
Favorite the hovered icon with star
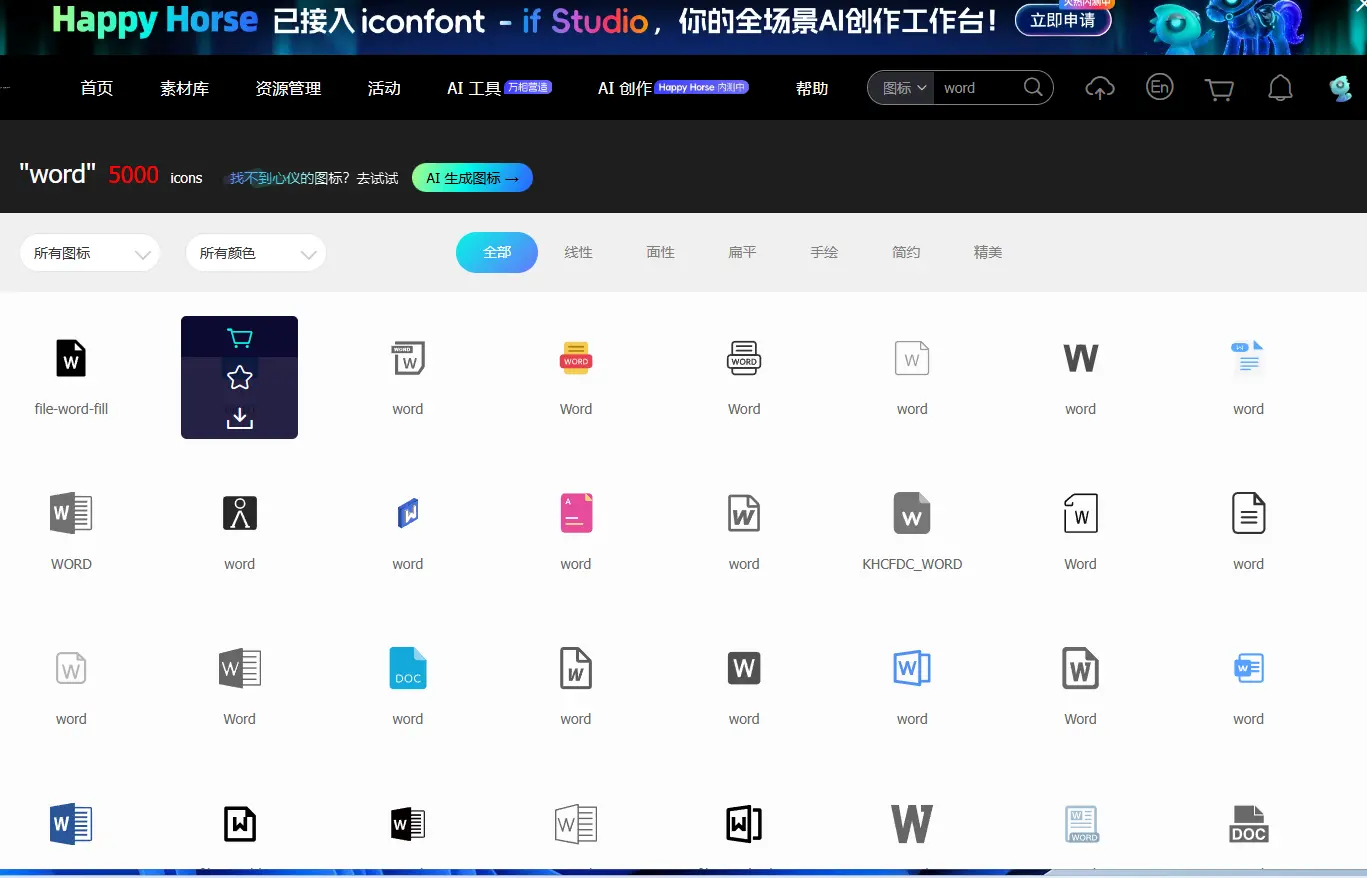coord(239,377)
